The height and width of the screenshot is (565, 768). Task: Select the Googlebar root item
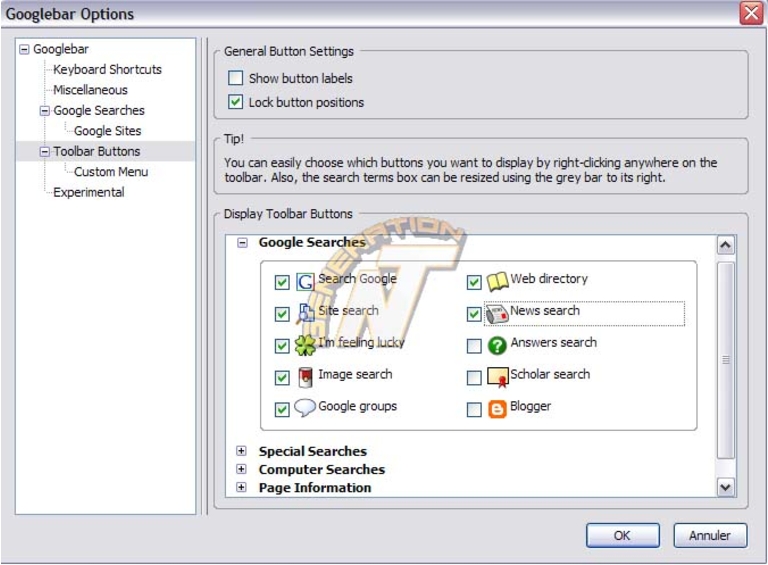61,49
